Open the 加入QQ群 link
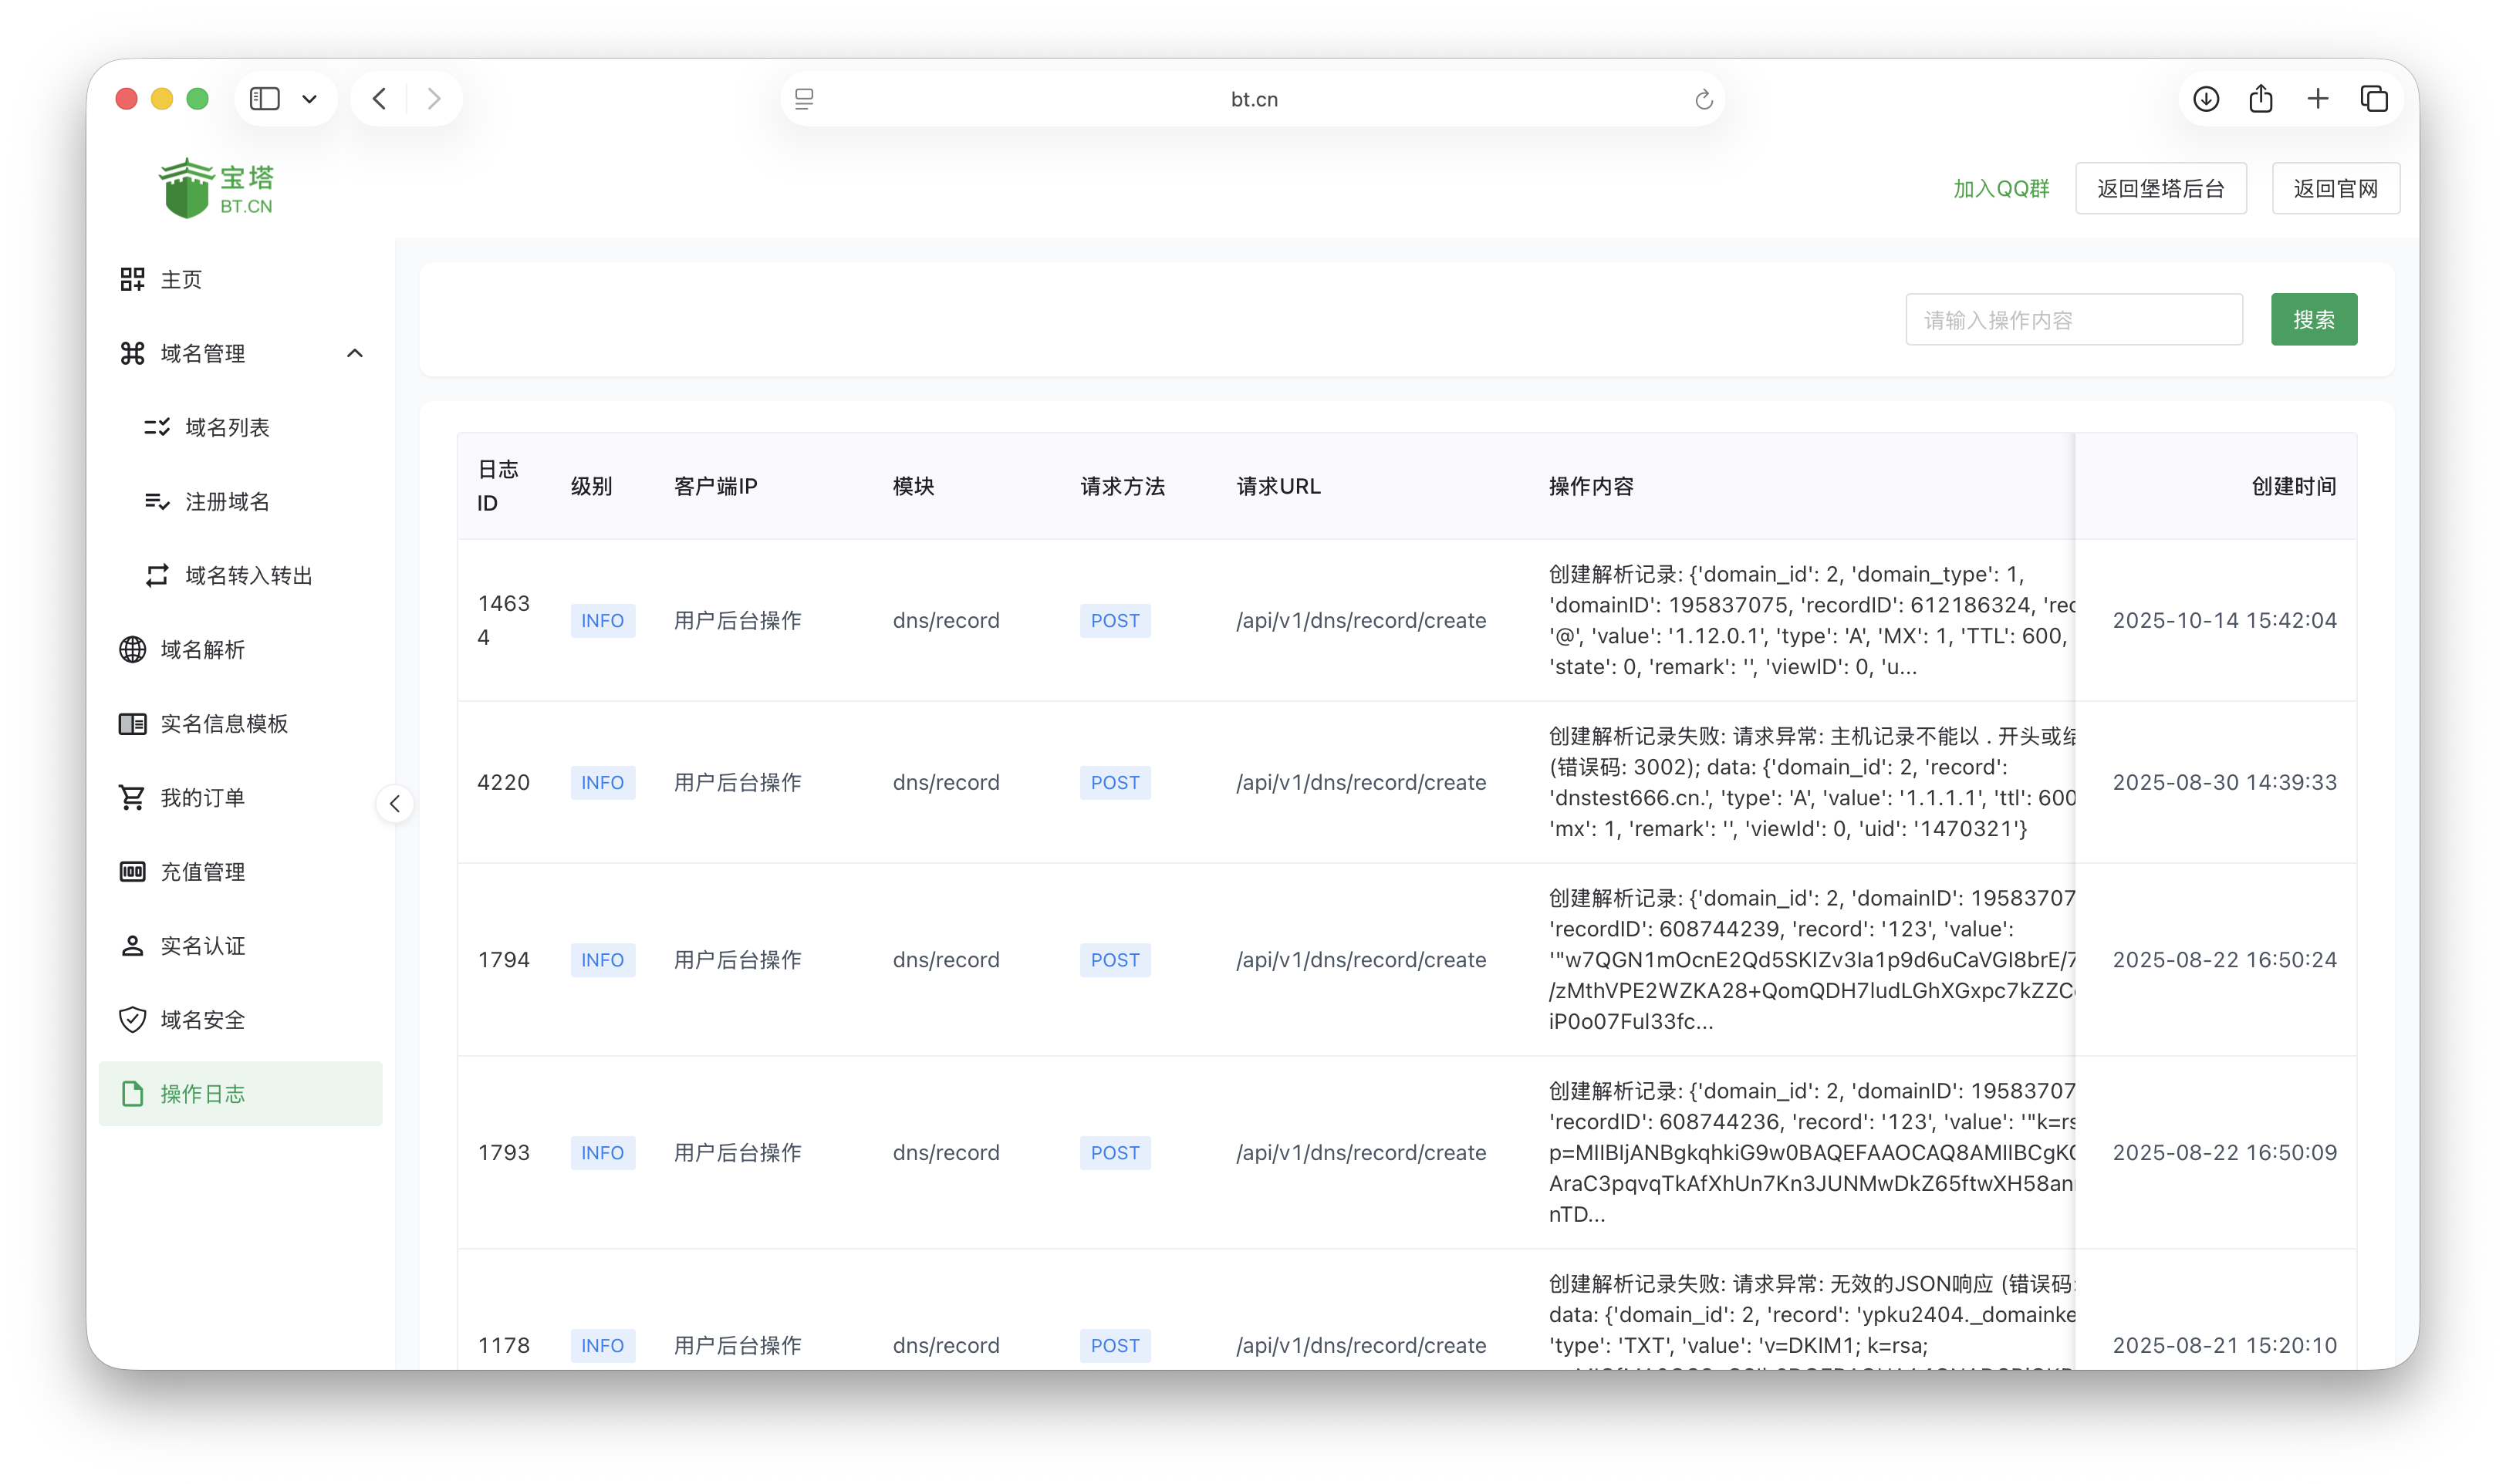The image size is (2506, 1484). (2001, 189)
